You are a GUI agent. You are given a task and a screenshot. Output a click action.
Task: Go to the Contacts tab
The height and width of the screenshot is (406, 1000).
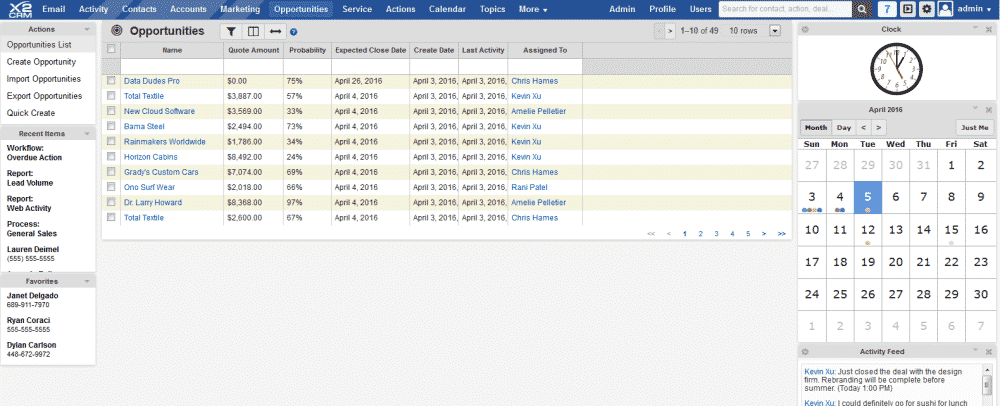tap(139, 9)
